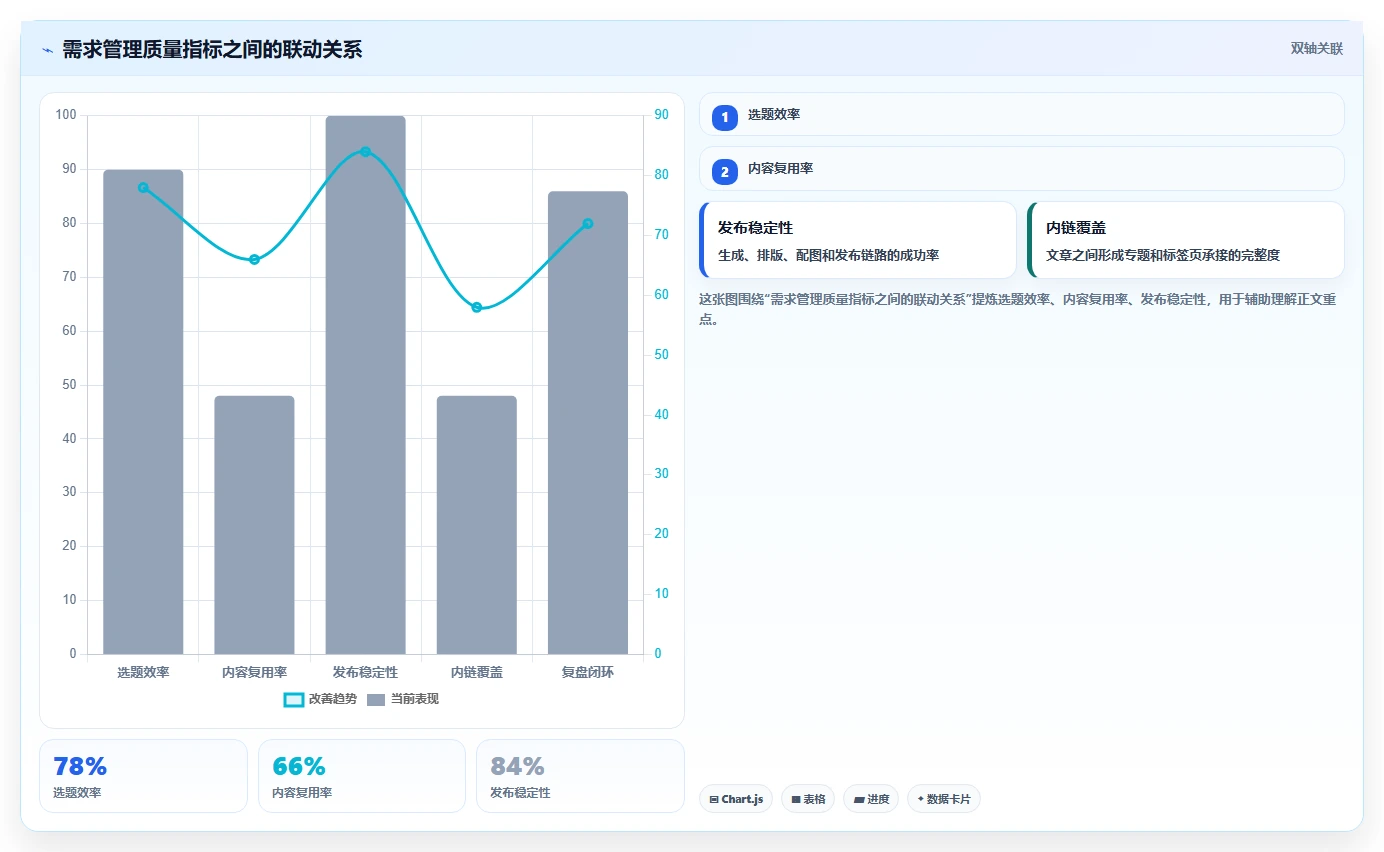1384x852 pixels.
Task: Click the x-axis label 选题效率
Action: (x=143, y=673)
